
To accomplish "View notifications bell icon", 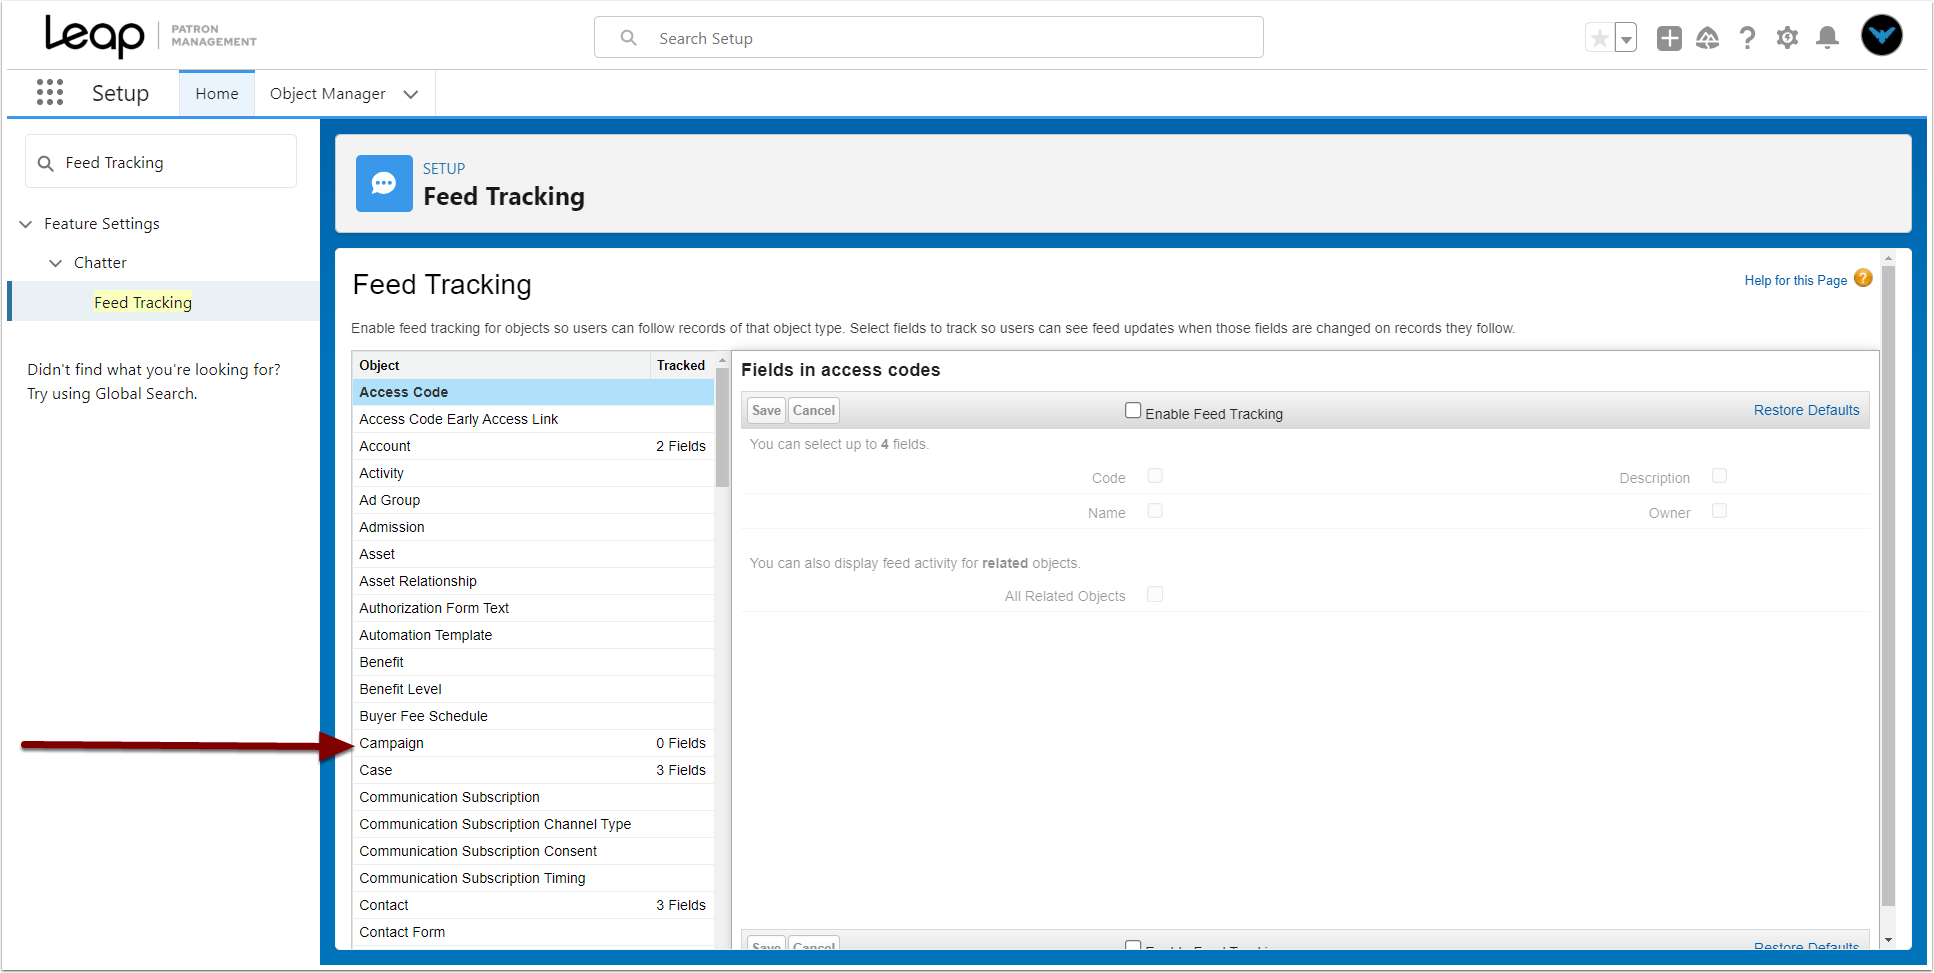I will click(x=1827, y=38).
